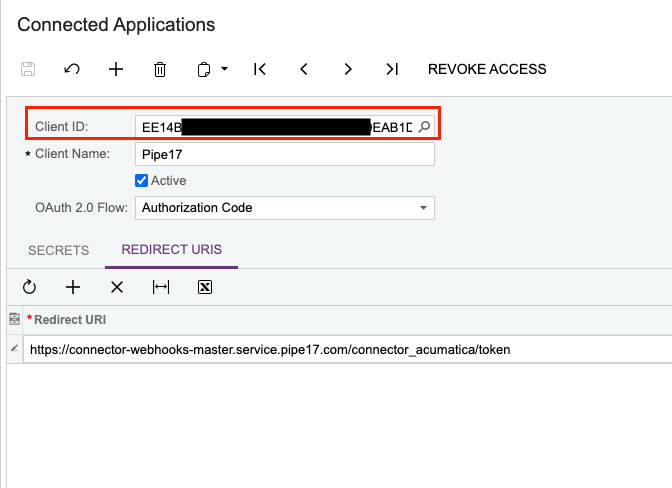Viewport: 672px width, 488px height.
Task: Switch to the SECRETS tab
Action: click(x=59, y=250)
